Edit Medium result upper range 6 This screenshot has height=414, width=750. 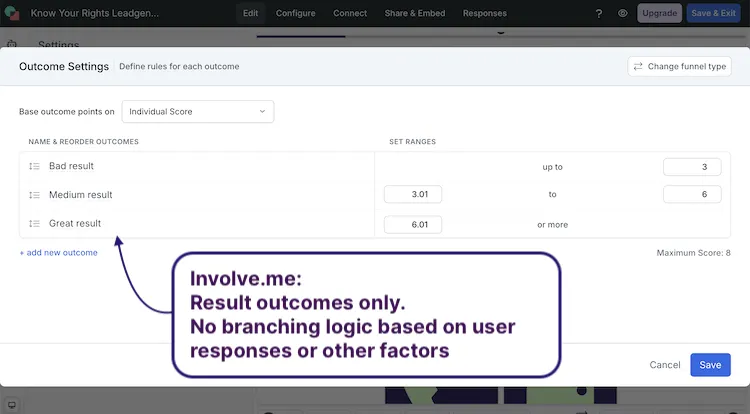(x=692, y=194)
